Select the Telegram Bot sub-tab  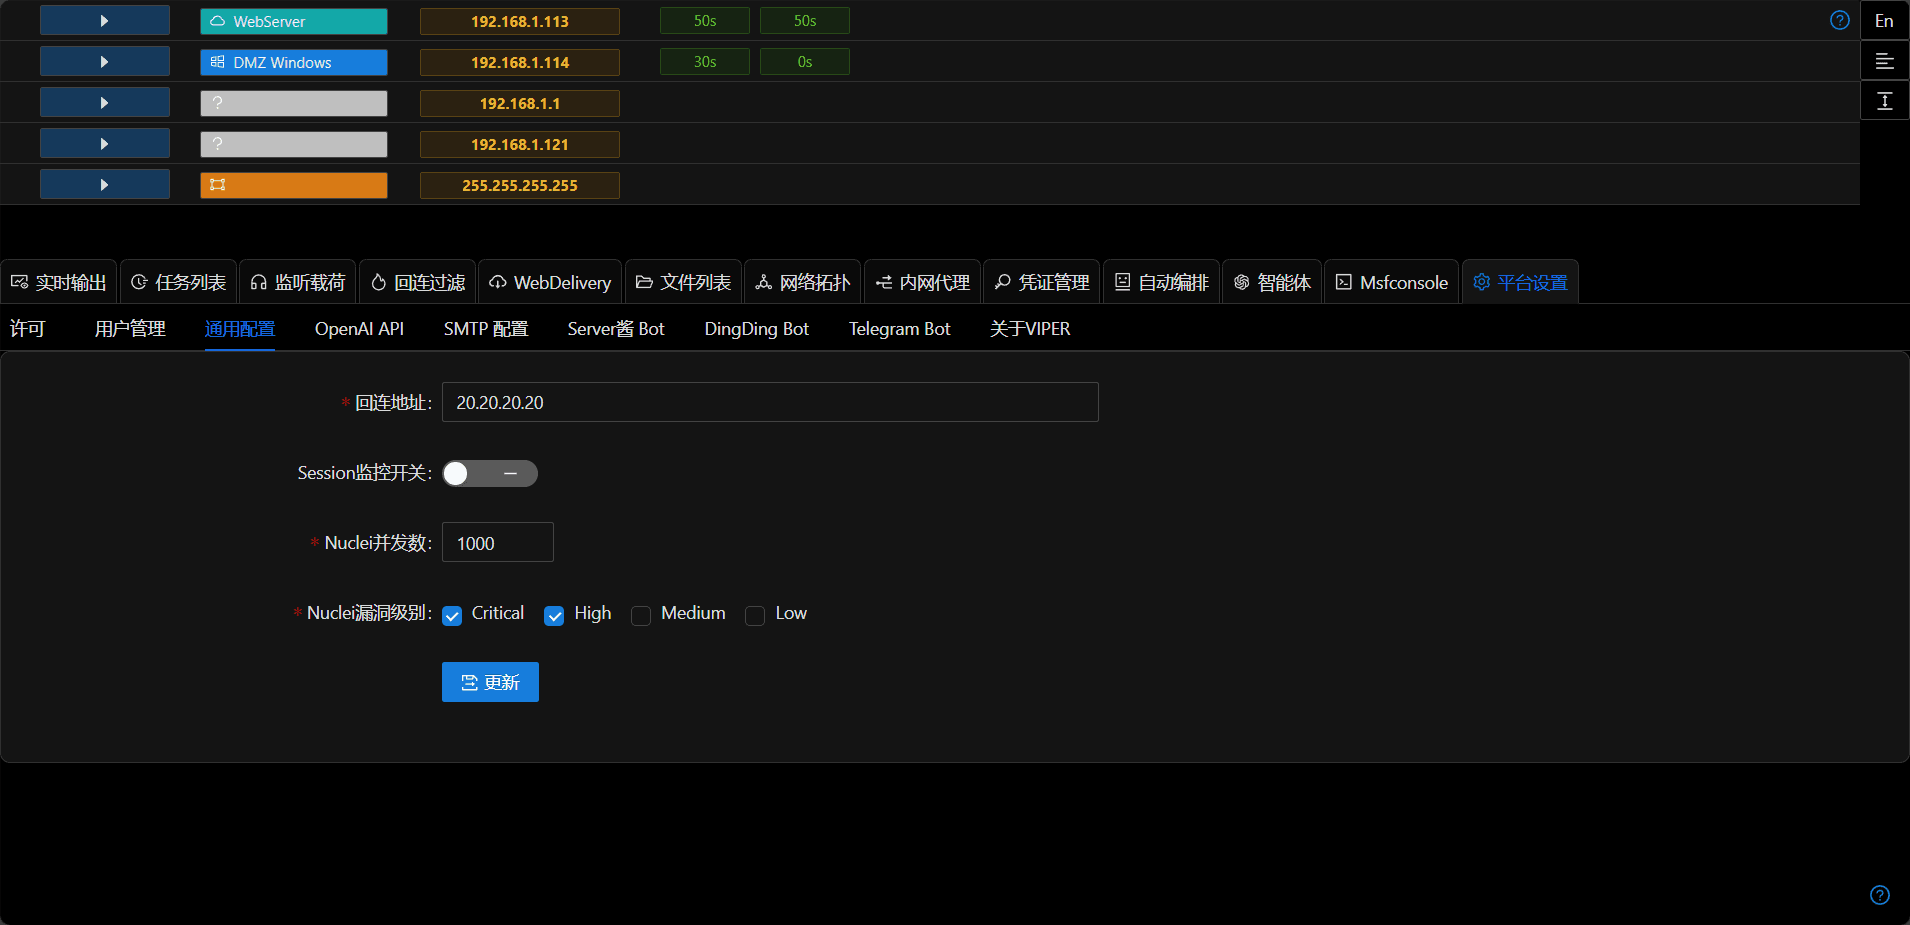pyautogui.click(x=900, y=329)
